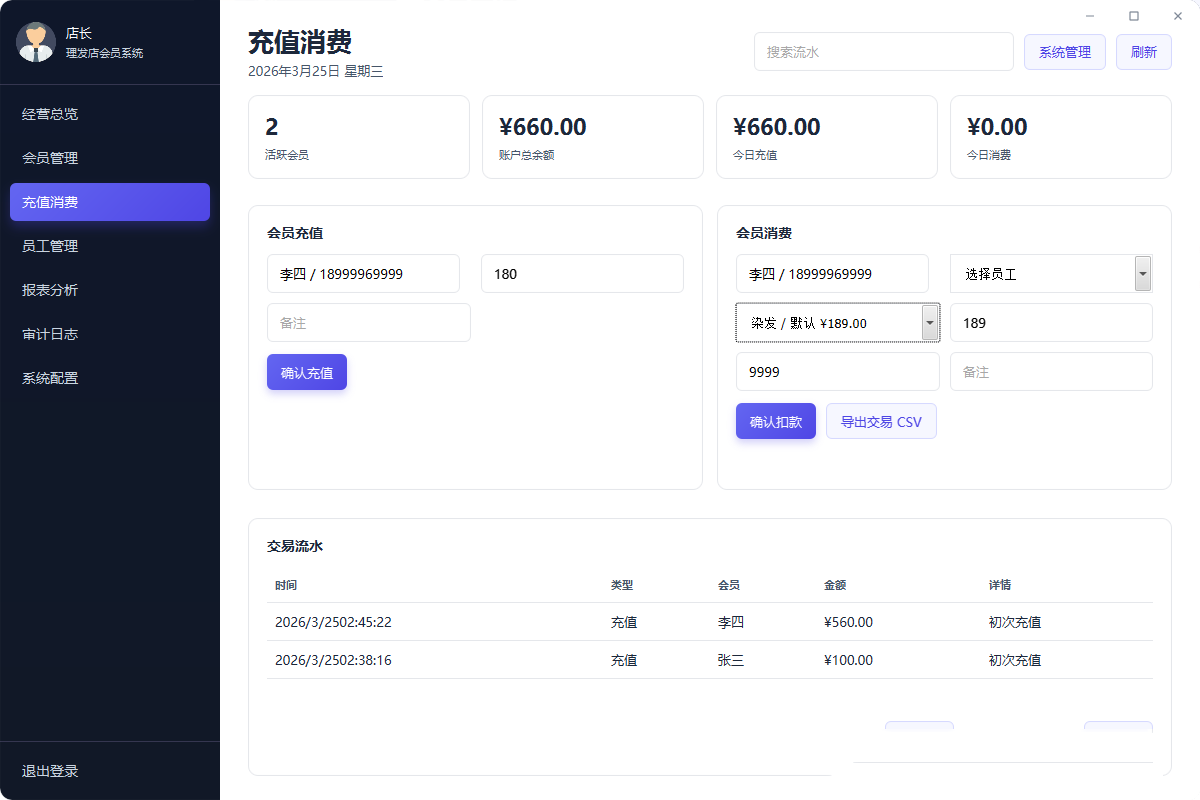Click the 备注 remark field in 会员充值
The height and width of the screenshot is (800, 1200).
tap(368, 322)
